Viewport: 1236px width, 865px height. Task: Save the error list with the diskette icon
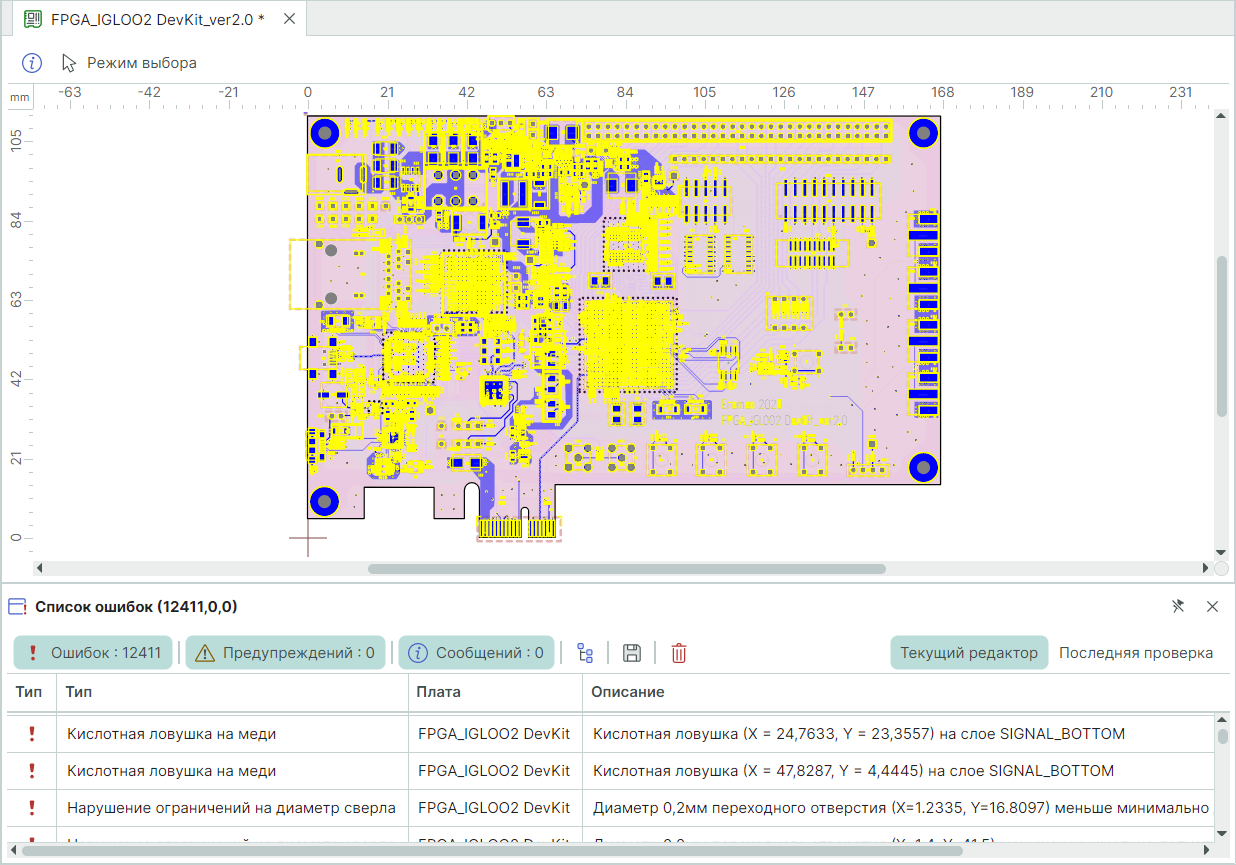tap(632, 654)
